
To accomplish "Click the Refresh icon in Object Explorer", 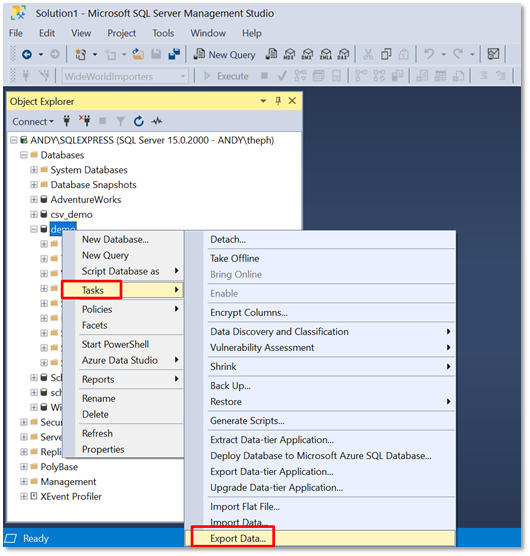I will (x=139, y=121).
